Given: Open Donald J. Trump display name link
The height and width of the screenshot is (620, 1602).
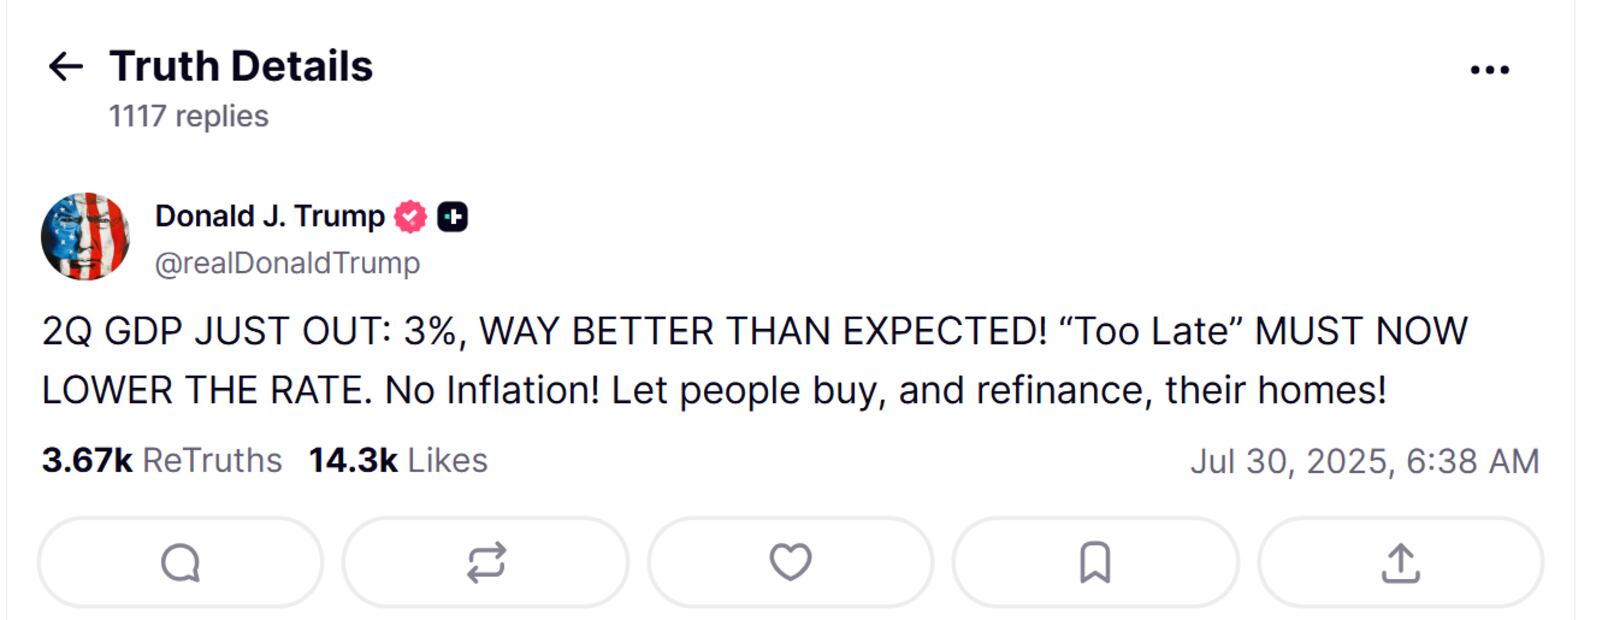Looking at the screenshot, I should point(269,216).
